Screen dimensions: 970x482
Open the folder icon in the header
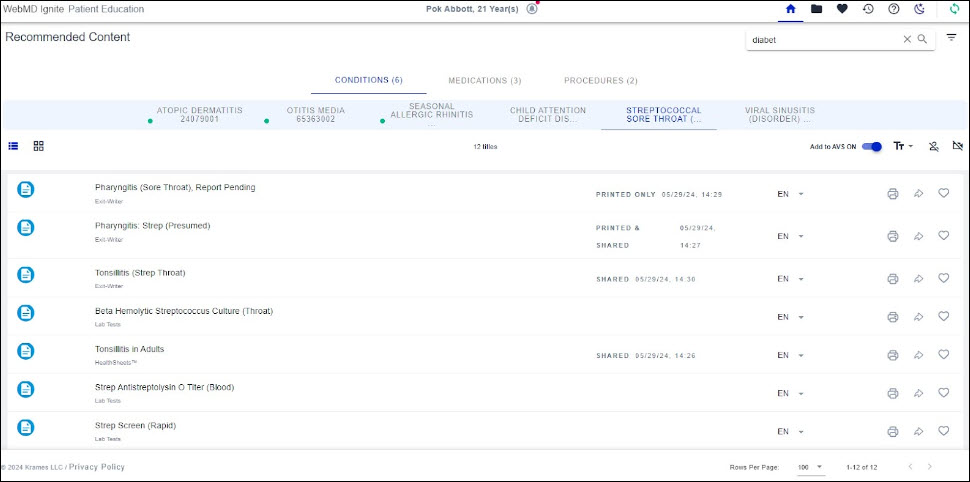point(817,9)
